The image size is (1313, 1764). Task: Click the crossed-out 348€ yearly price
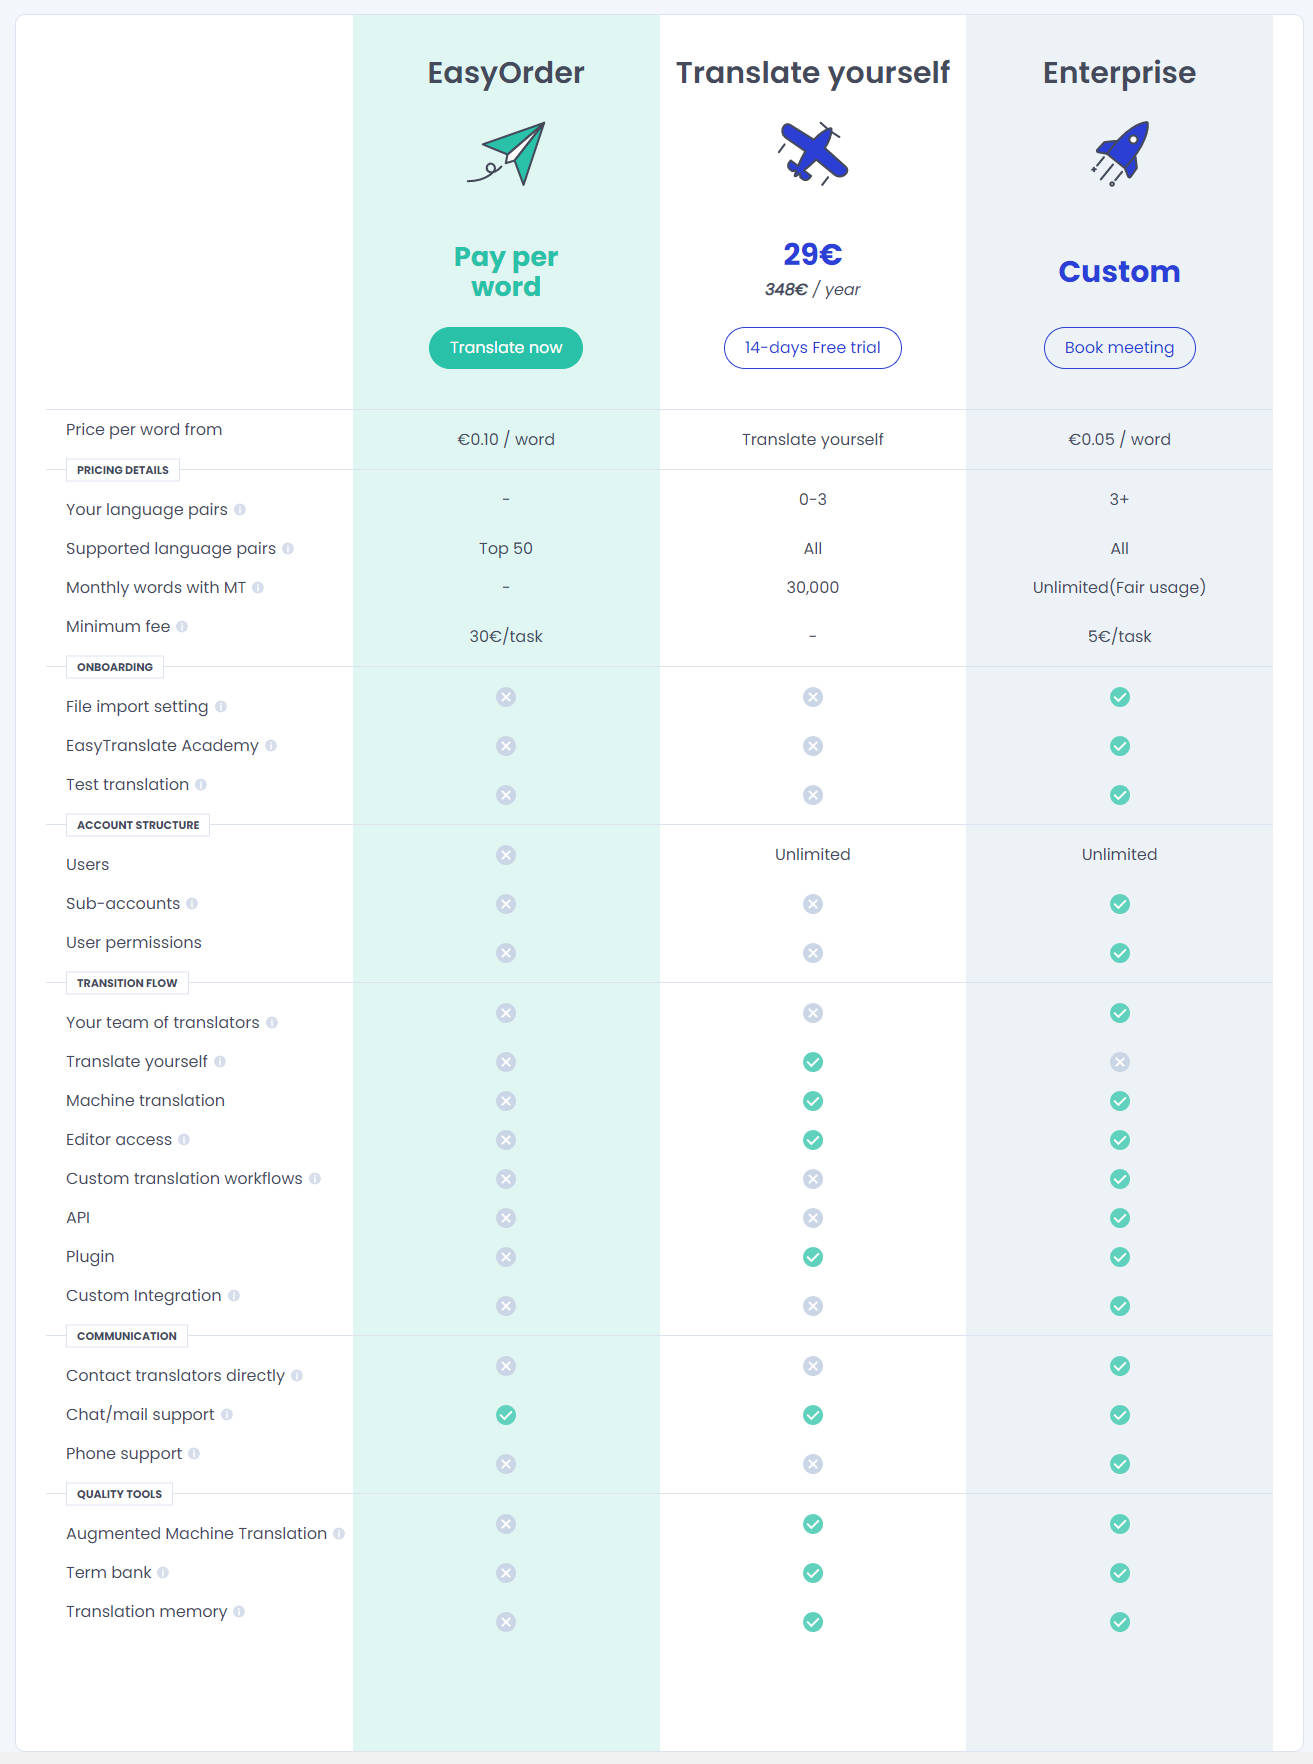(x=784, y=290)
